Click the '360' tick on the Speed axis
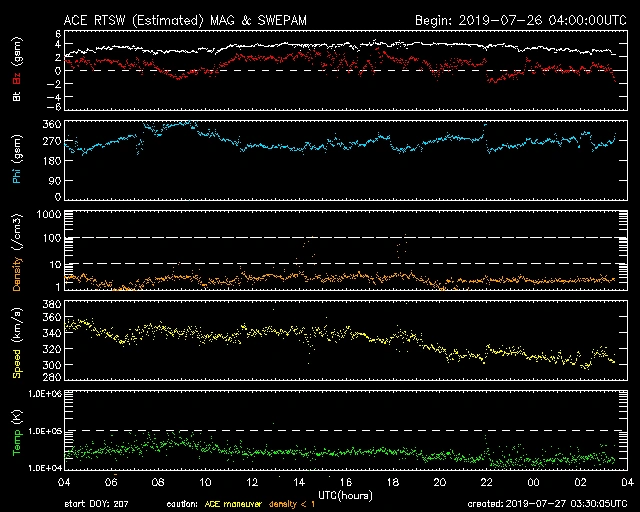The width and height of the screenshot is (640, 512). tap(52, 317)
